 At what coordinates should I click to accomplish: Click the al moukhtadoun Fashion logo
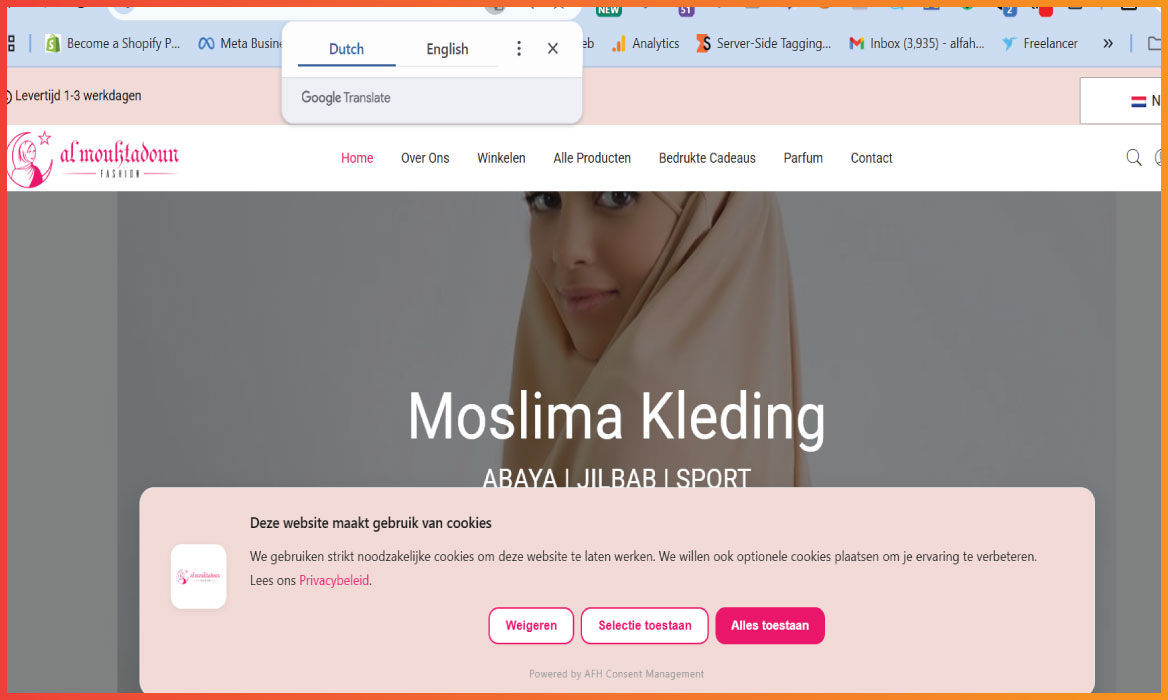tap(92, 159)
